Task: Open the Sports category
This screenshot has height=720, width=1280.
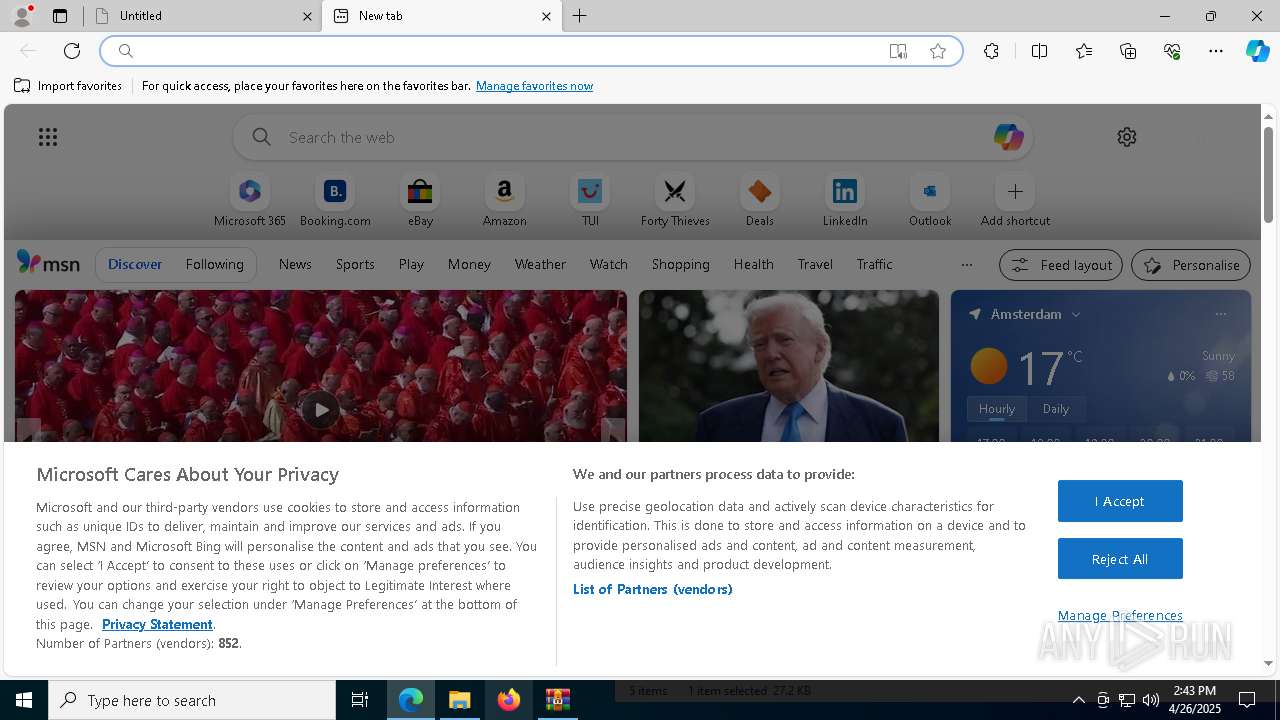Action: tap(355, 264)
